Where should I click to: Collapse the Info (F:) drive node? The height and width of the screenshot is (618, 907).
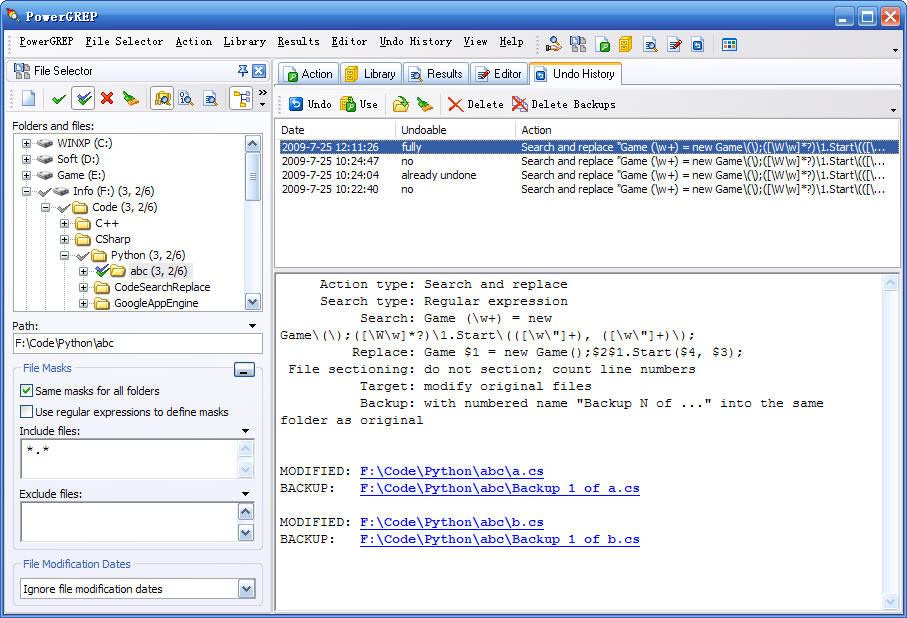(x=27, y=191)
